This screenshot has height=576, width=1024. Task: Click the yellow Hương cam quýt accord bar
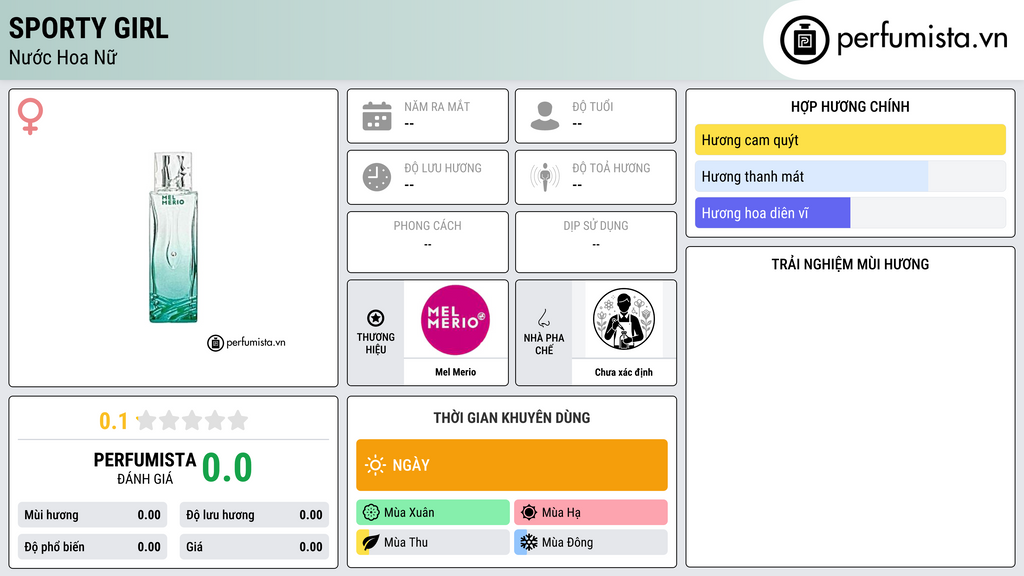point(850,140)
